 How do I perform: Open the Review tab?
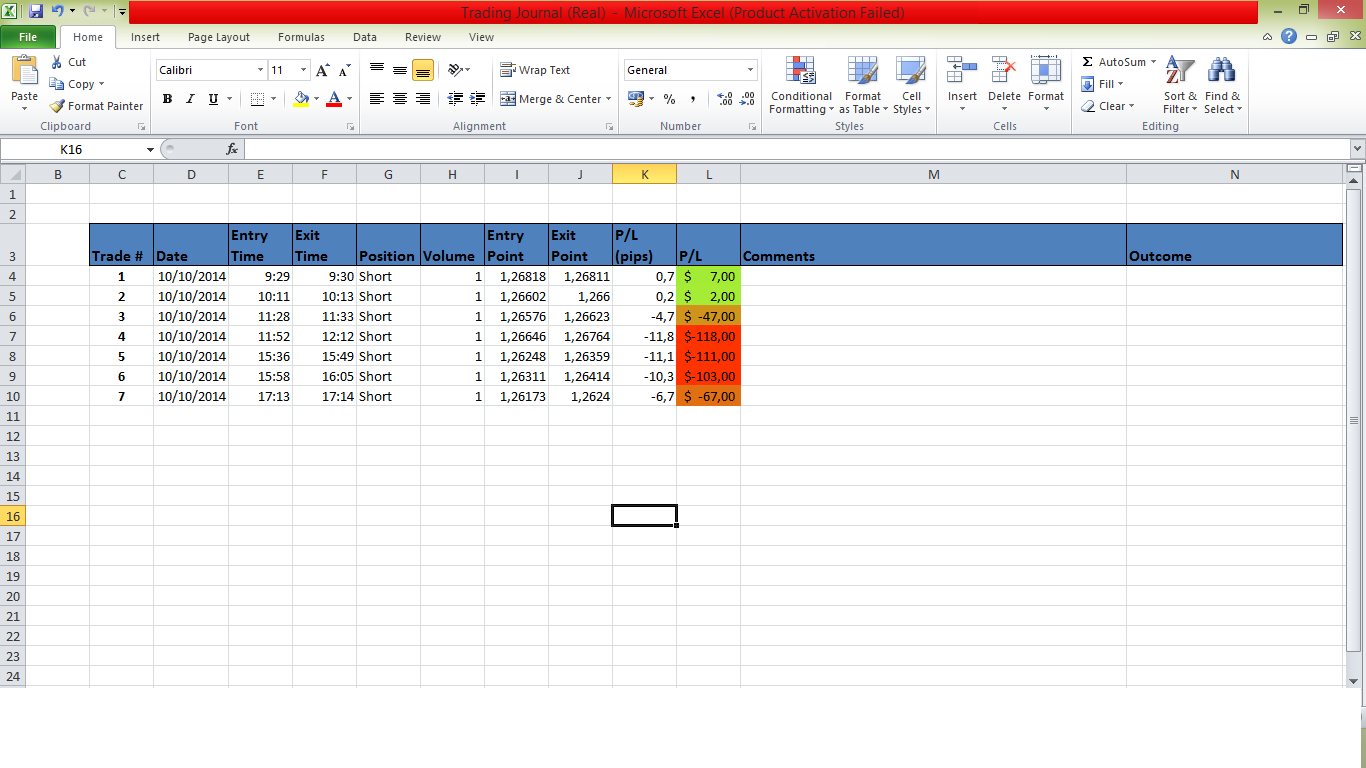tap(423, 37)
